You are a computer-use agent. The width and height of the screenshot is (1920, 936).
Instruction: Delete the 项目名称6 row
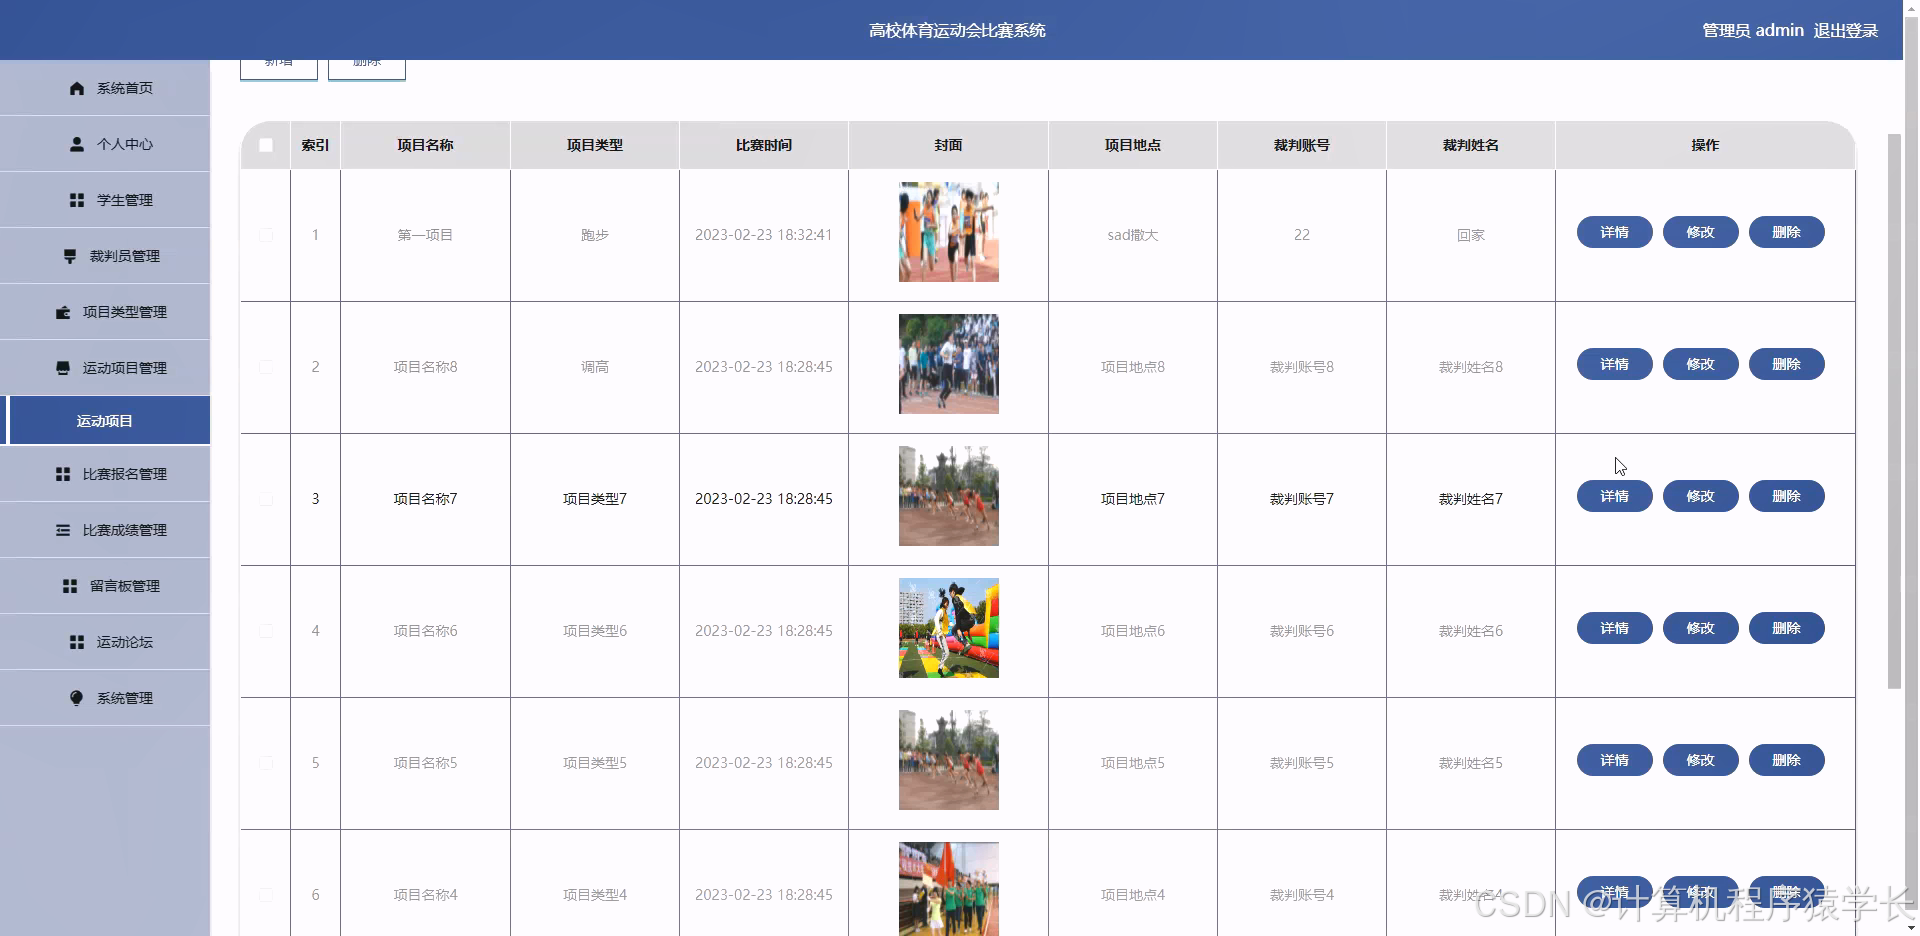coord(1786,628)
